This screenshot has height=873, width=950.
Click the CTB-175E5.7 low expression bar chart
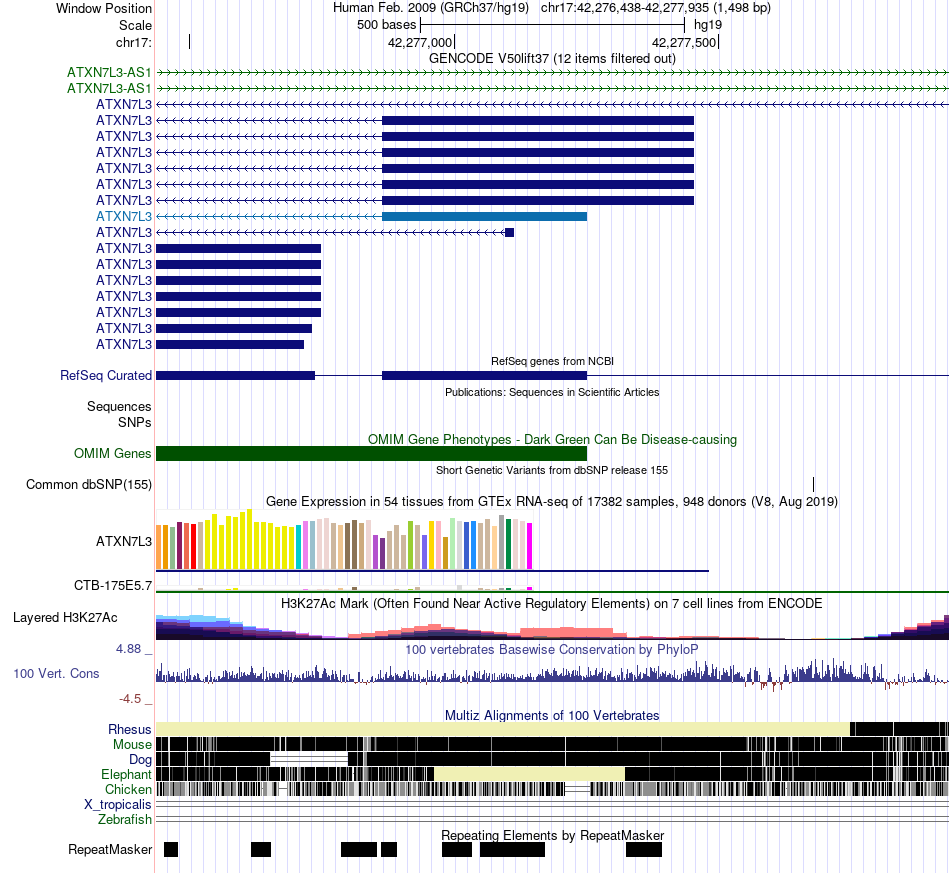point(344,588)
